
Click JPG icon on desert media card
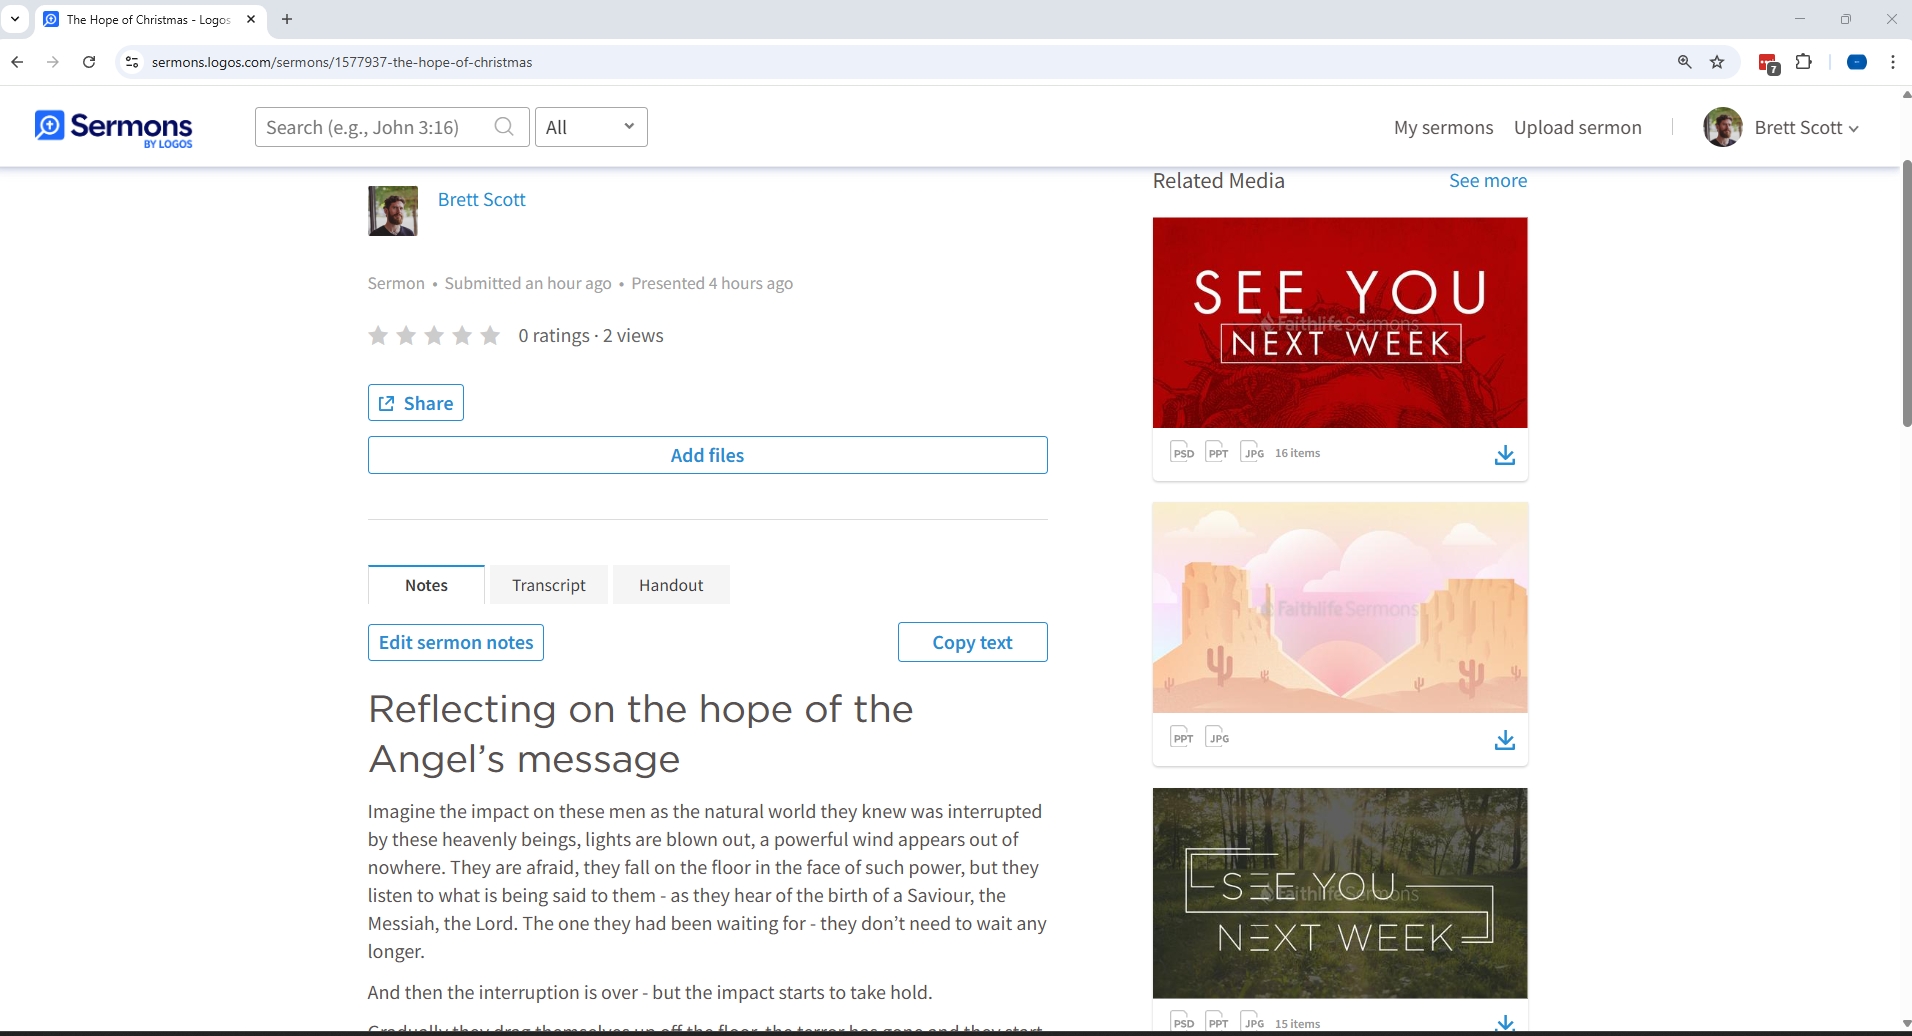1217,737
